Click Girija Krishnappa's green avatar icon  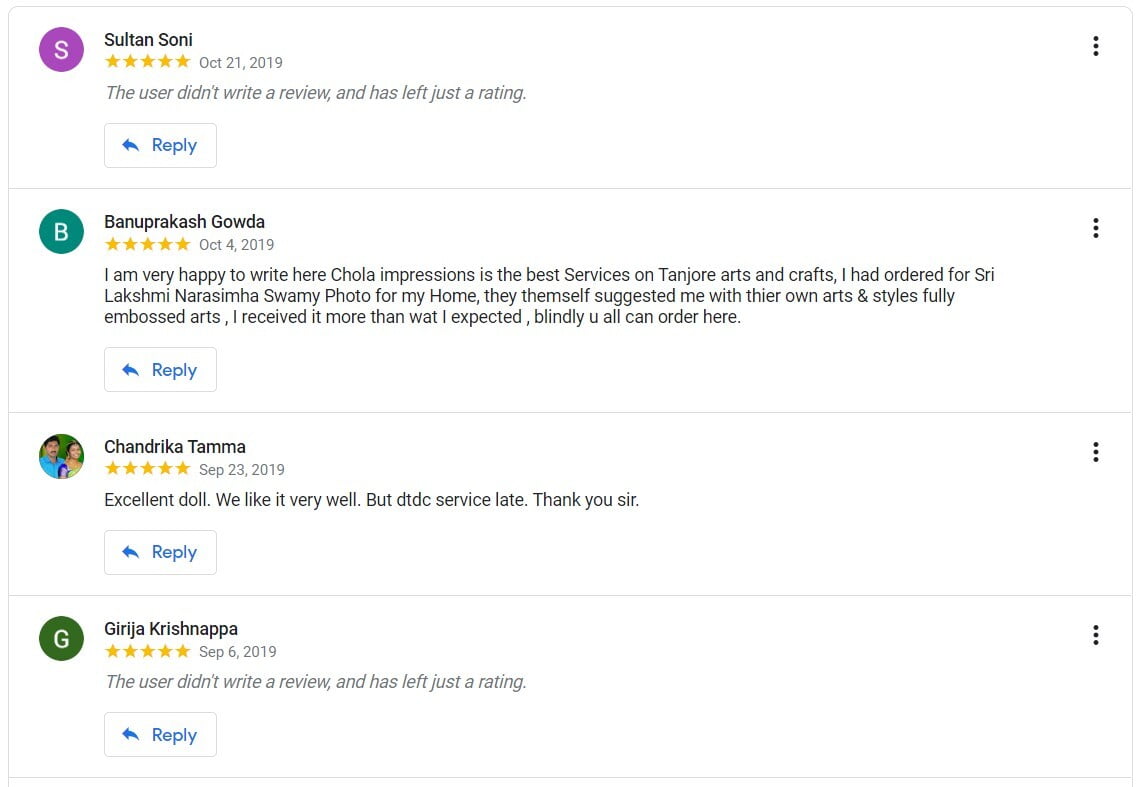pos(61,639)
